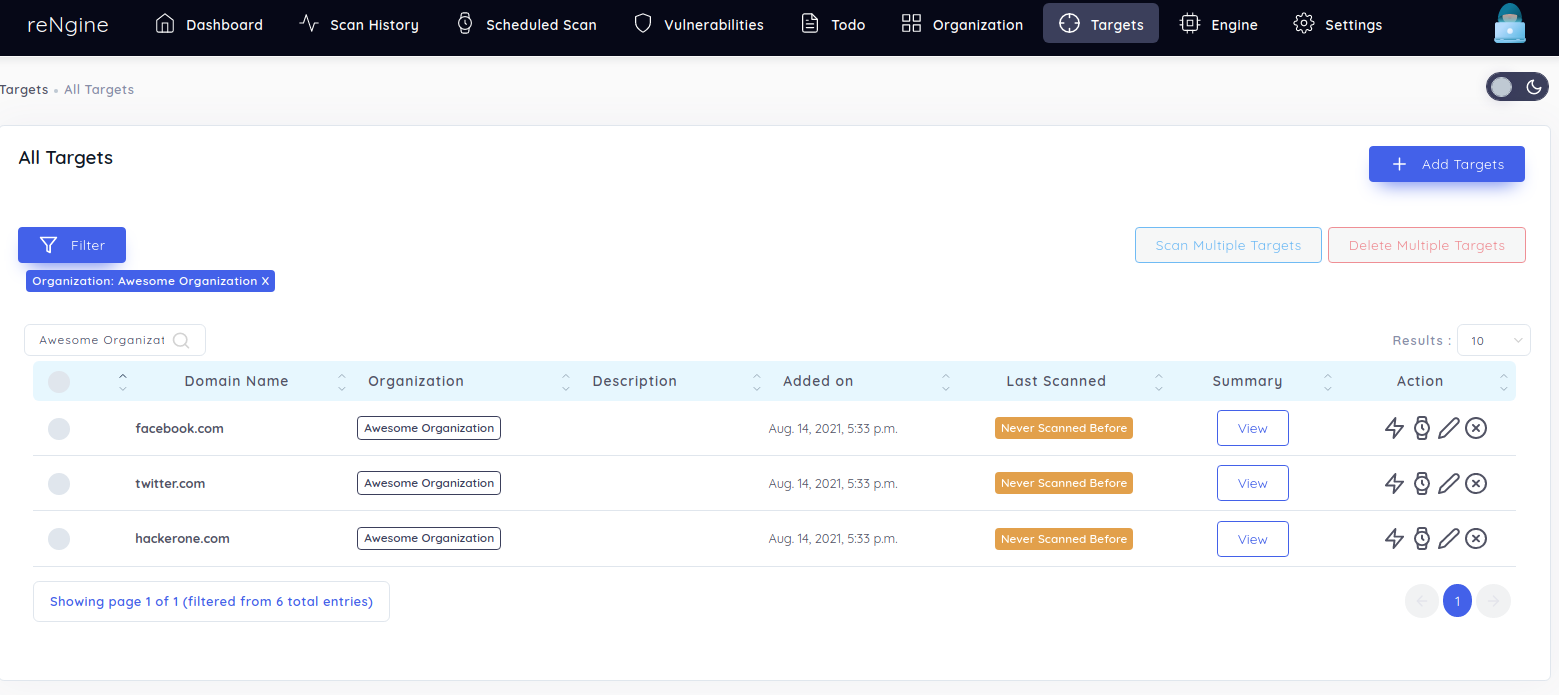The width and height of the screenshot is (1559, 695).
Task: Check the select-all header checkbox
Action: (x=59, y=381)
